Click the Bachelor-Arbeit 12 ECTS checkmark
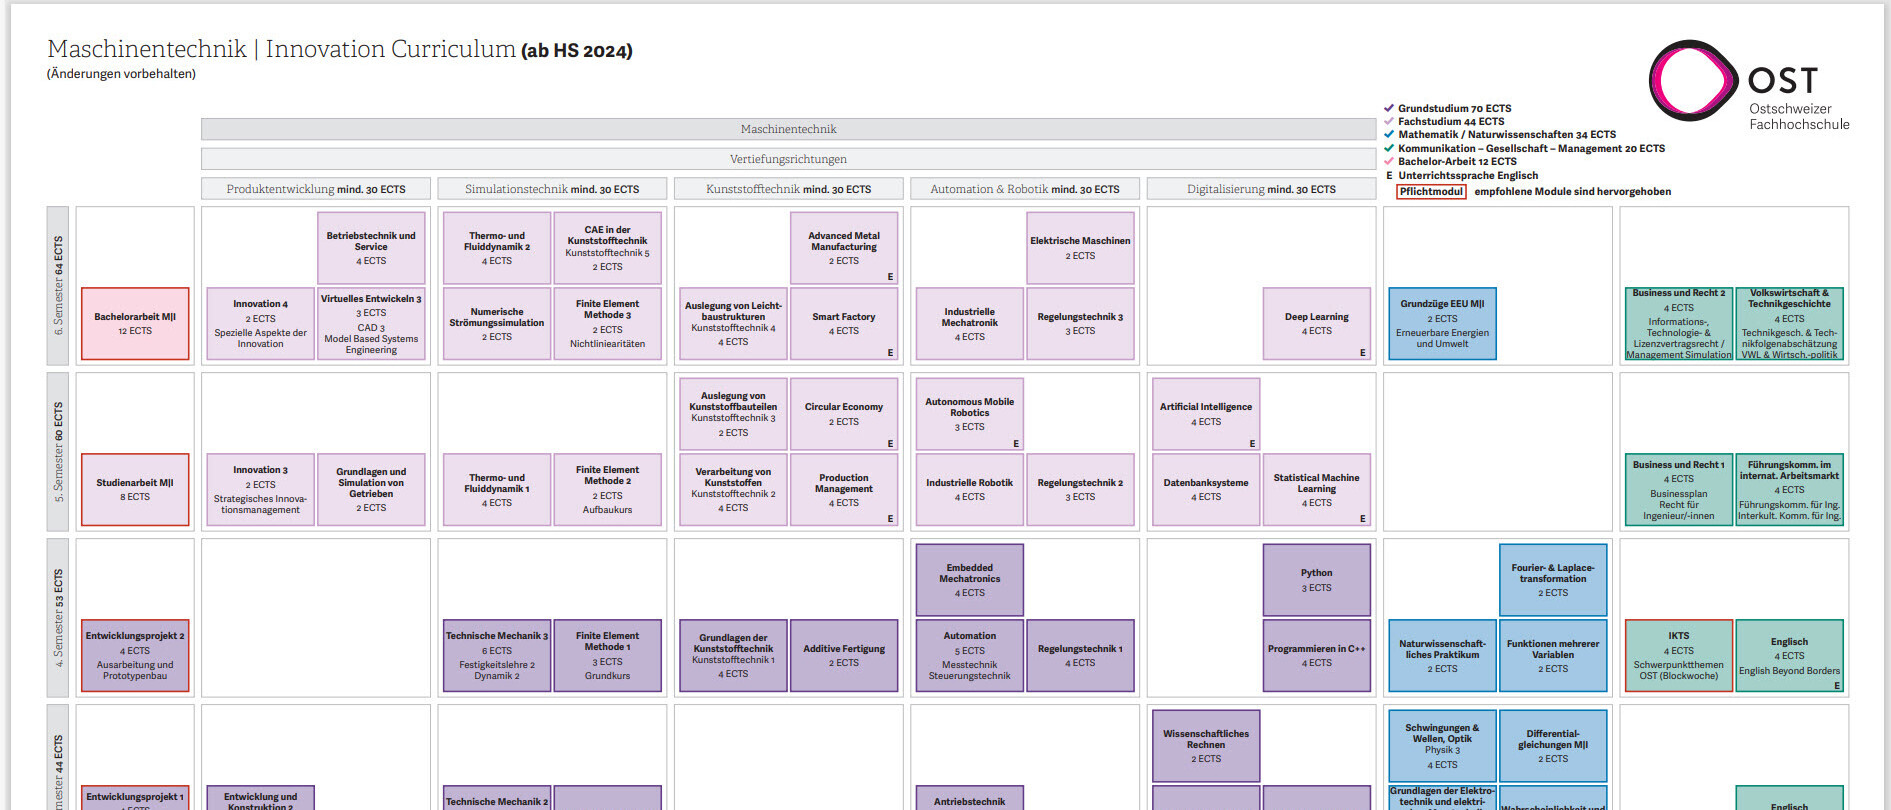 [1388, 161]
